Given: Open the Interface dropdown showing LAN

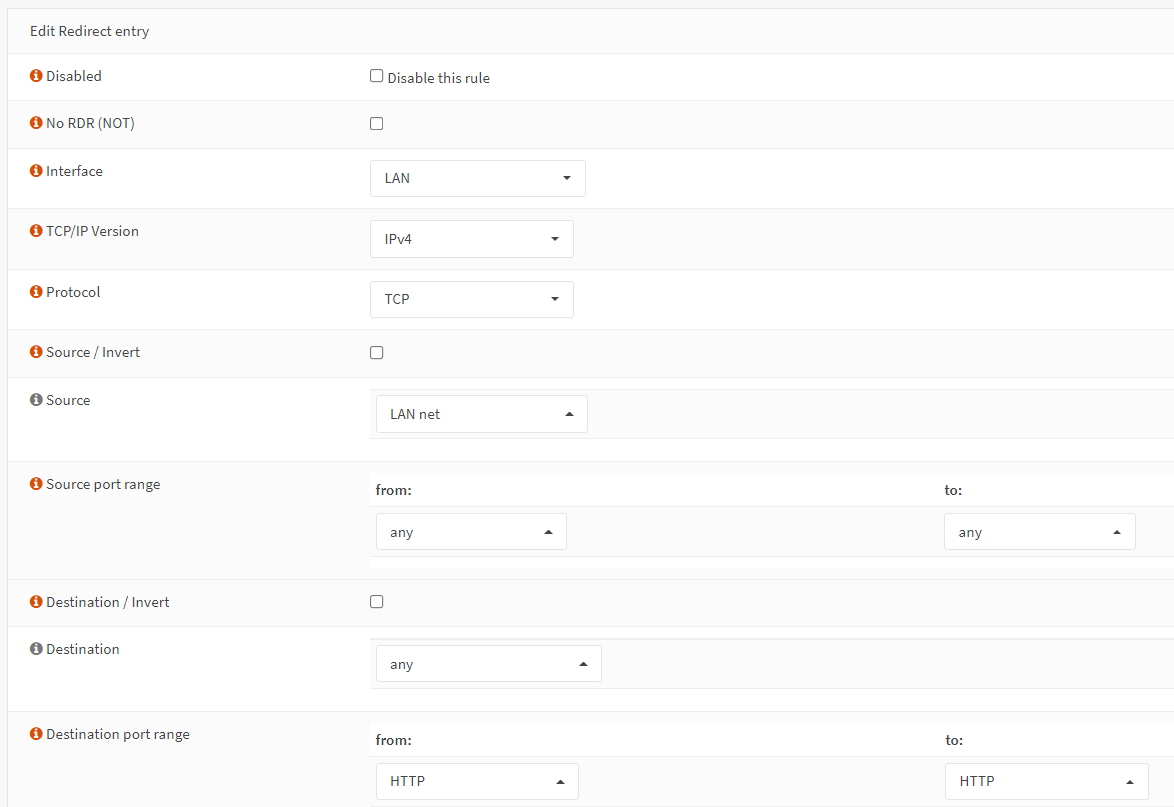Looking at the screenshot, I should (x=477, y=179).
